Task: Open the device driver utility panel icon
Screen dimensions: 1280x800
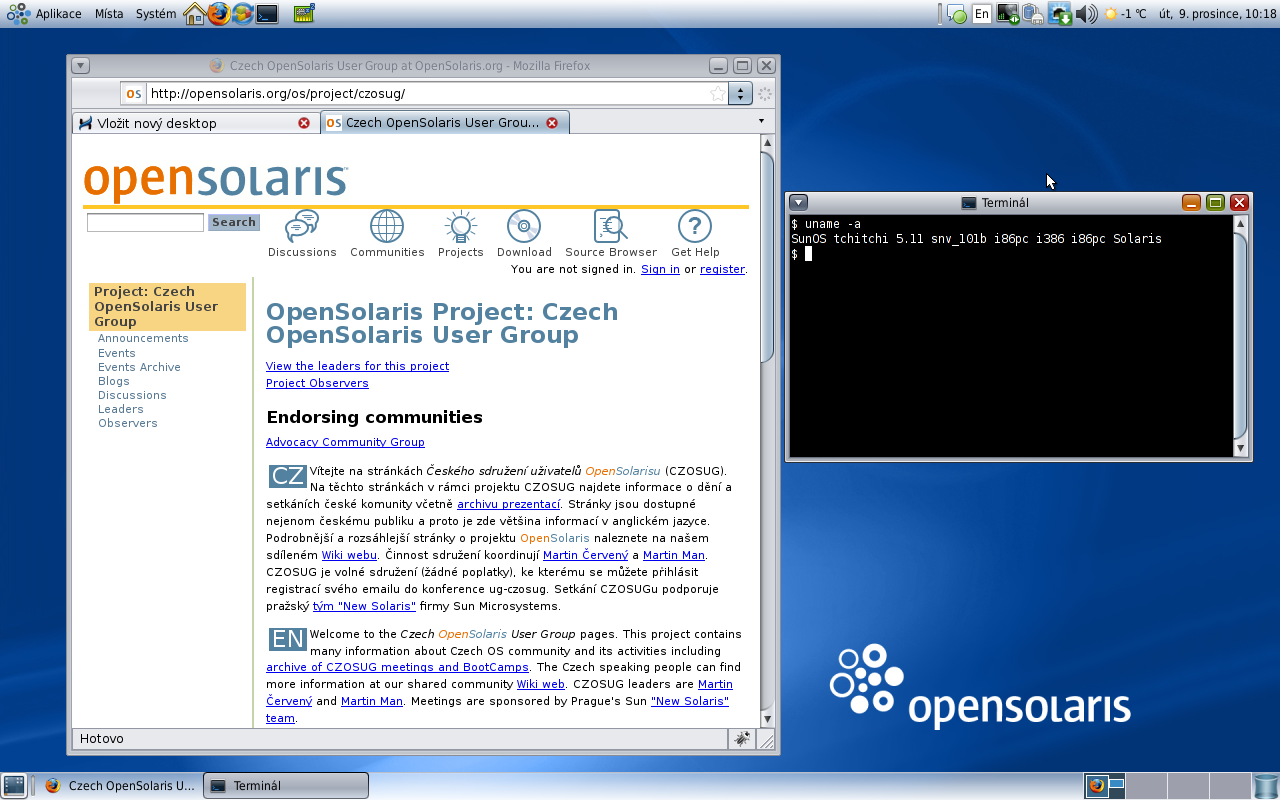Action: click(305, 14)
